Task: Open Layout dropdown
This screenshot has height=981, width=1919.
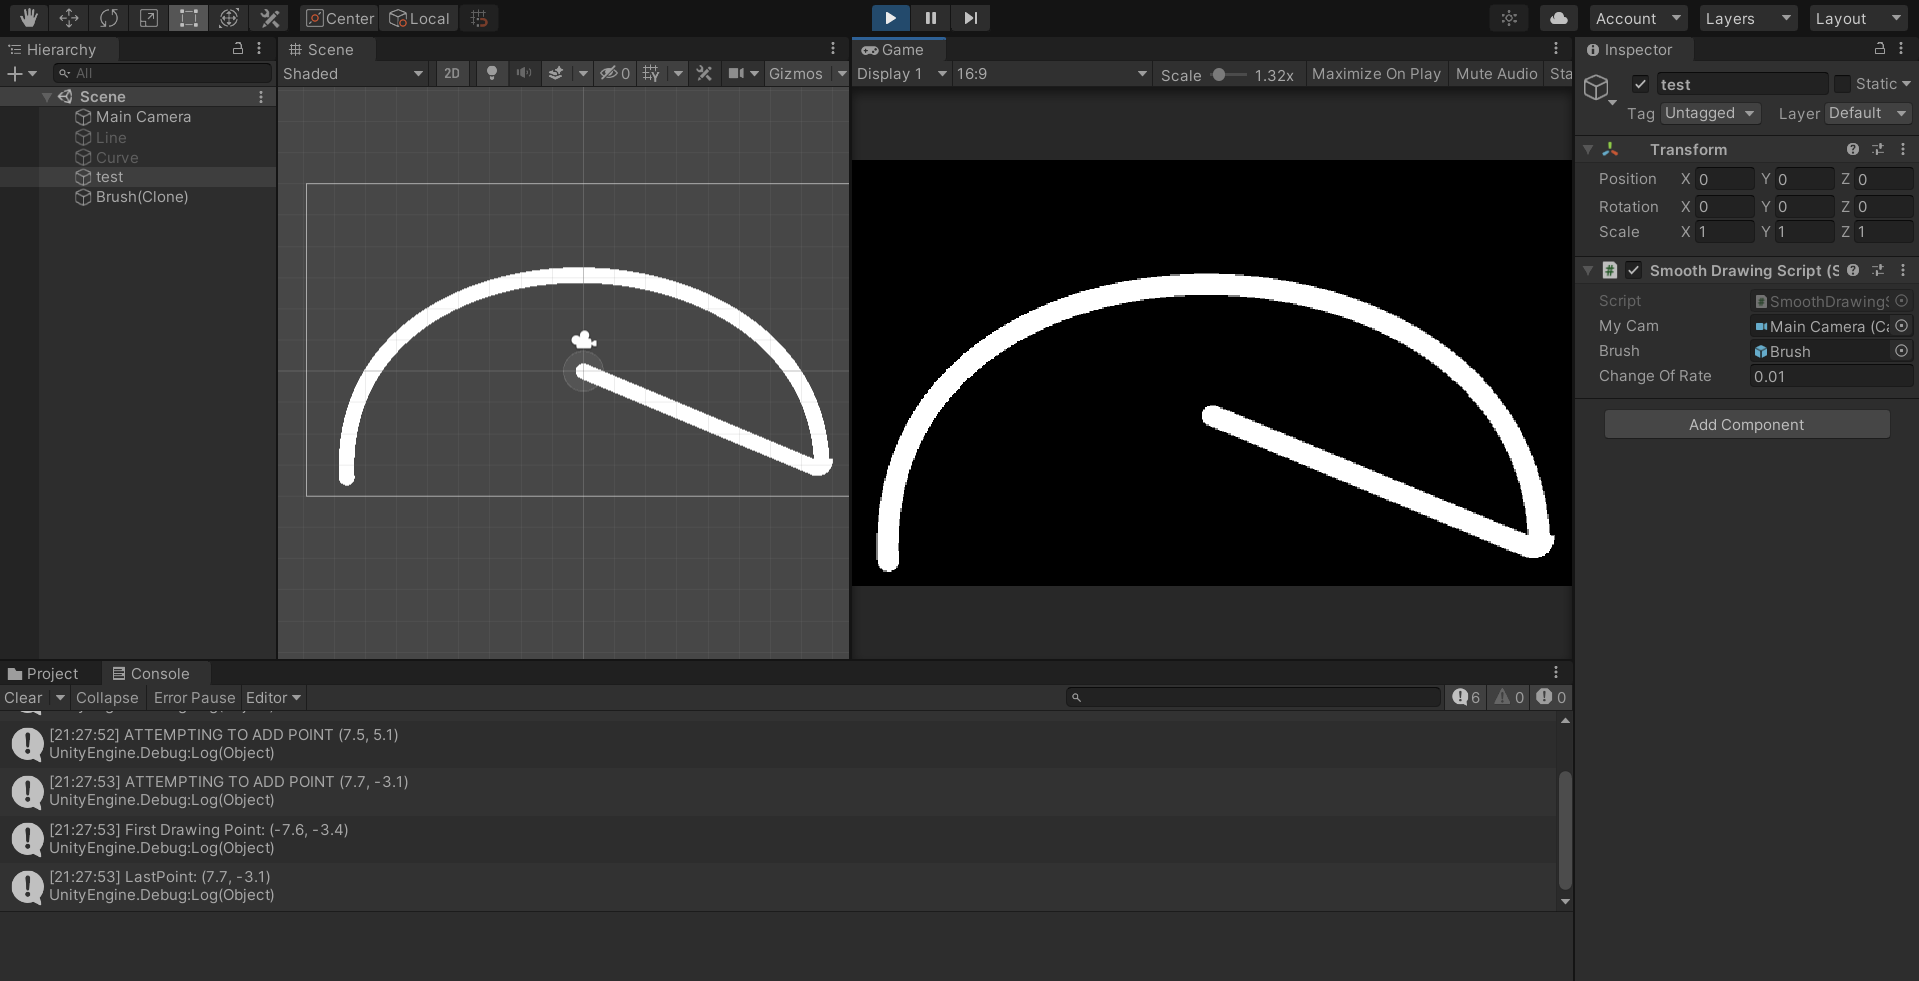Action: [1858, 18]
